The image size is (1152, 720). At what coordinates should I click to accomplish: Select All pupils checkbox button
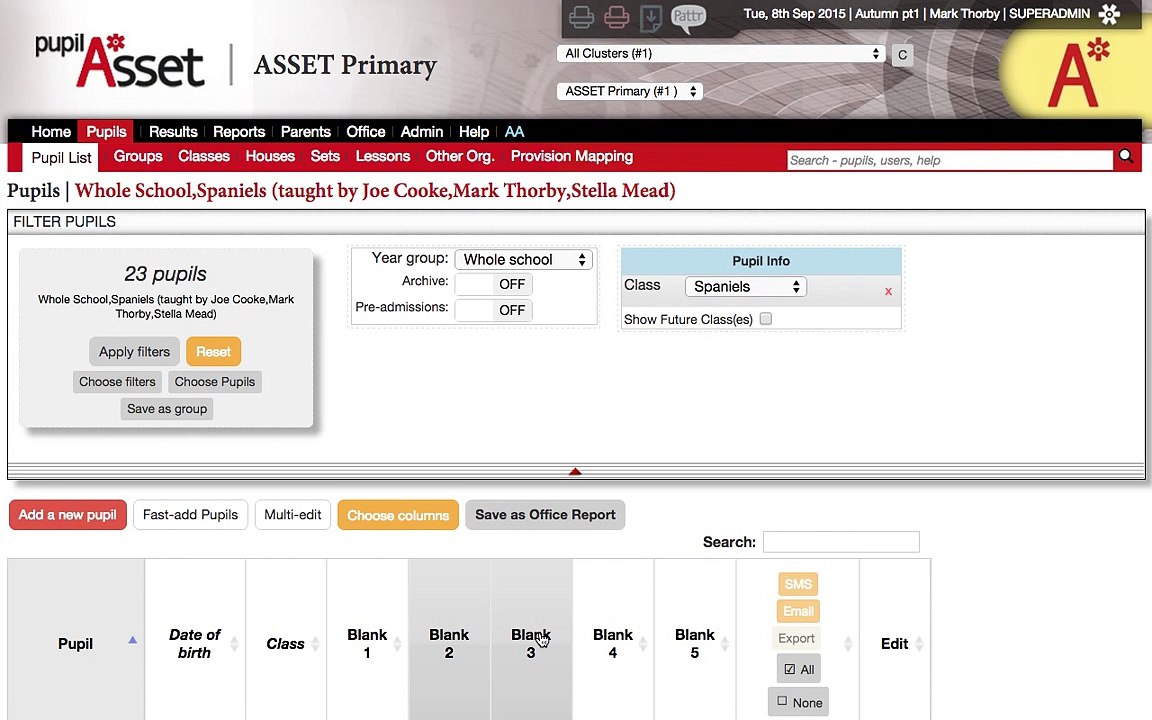click(x=799, y=669)
